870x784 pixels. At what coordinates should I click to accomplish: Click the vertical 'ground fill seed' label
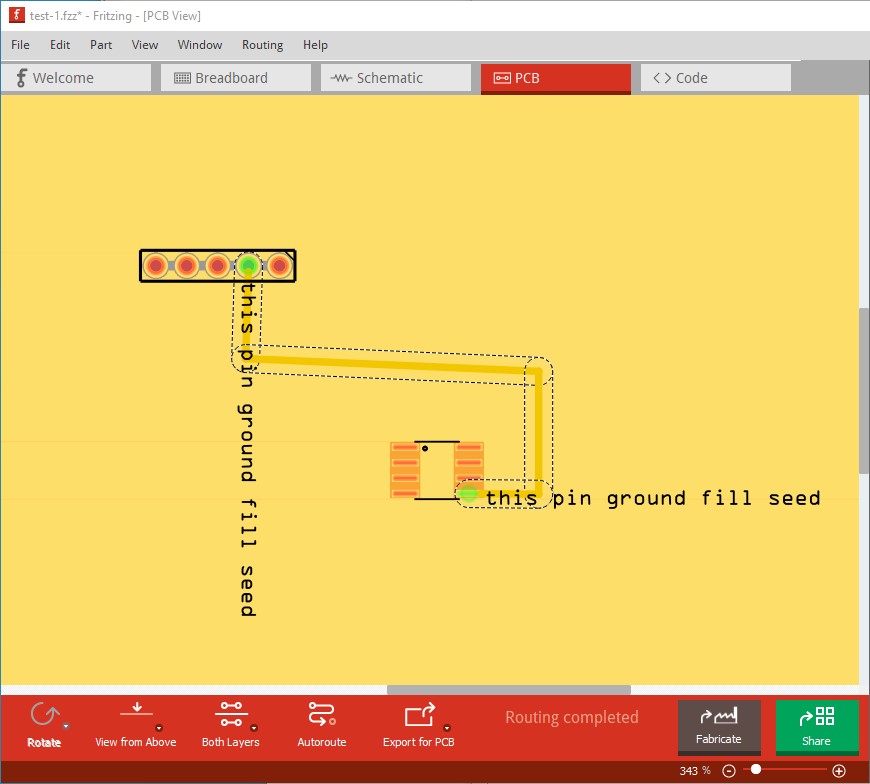click(x=247, y=449)
